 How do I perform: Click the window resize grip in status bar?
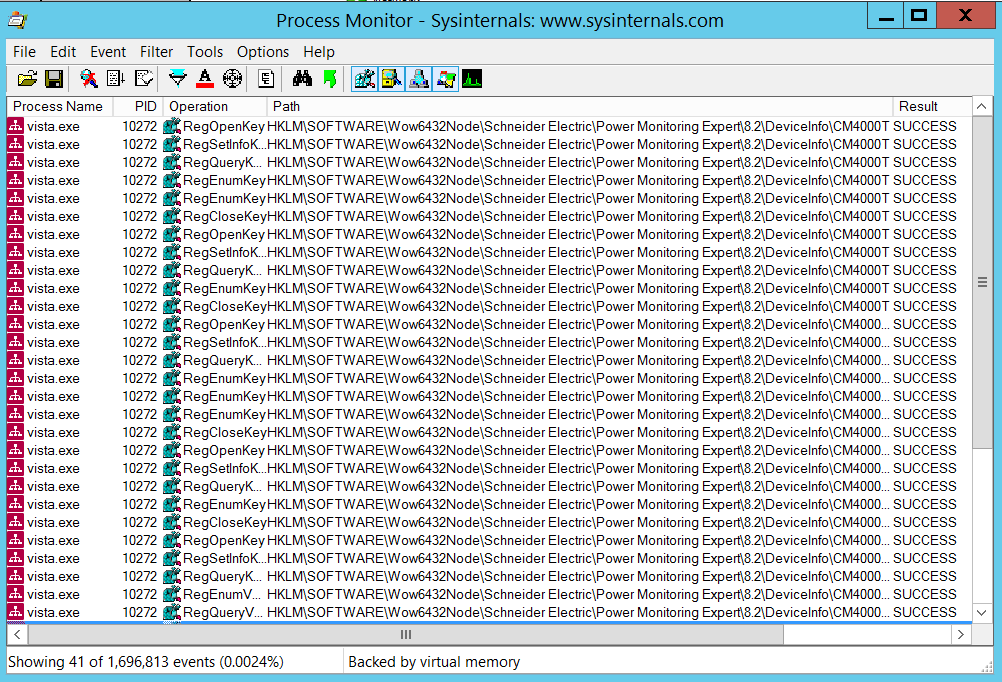pyautogui.click(x=987, y=667)
